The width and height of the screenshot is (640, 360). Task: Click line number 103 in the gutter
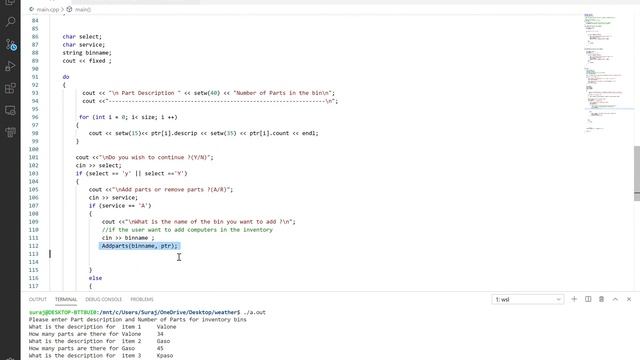coord(34,173)
